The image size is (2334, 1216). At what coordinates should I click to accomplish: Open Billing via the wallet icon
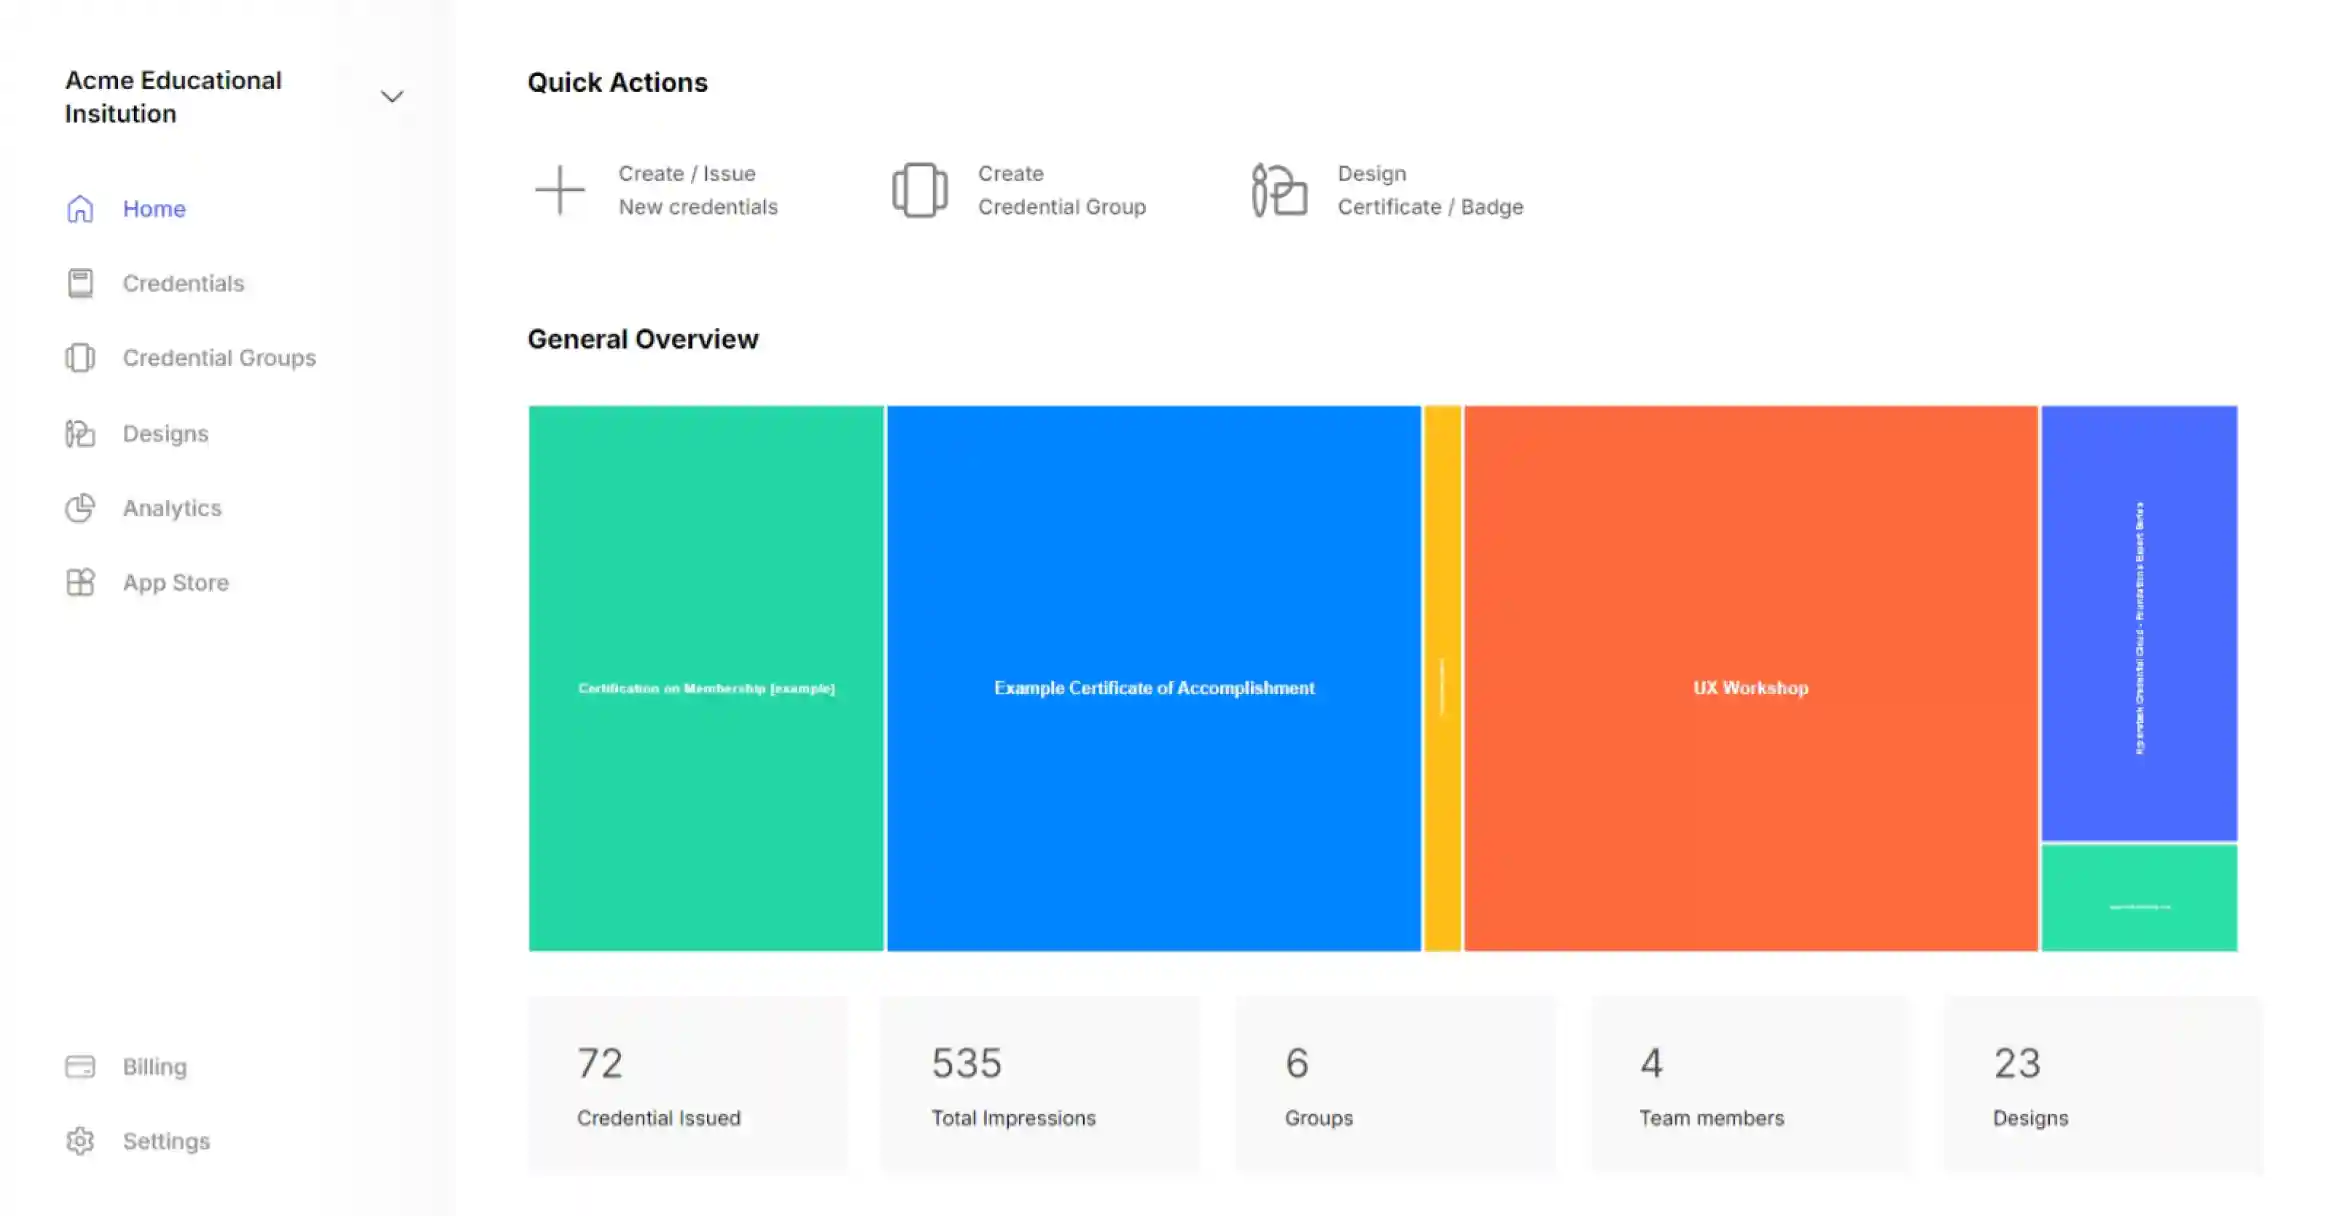click(x=80, y=1066)
